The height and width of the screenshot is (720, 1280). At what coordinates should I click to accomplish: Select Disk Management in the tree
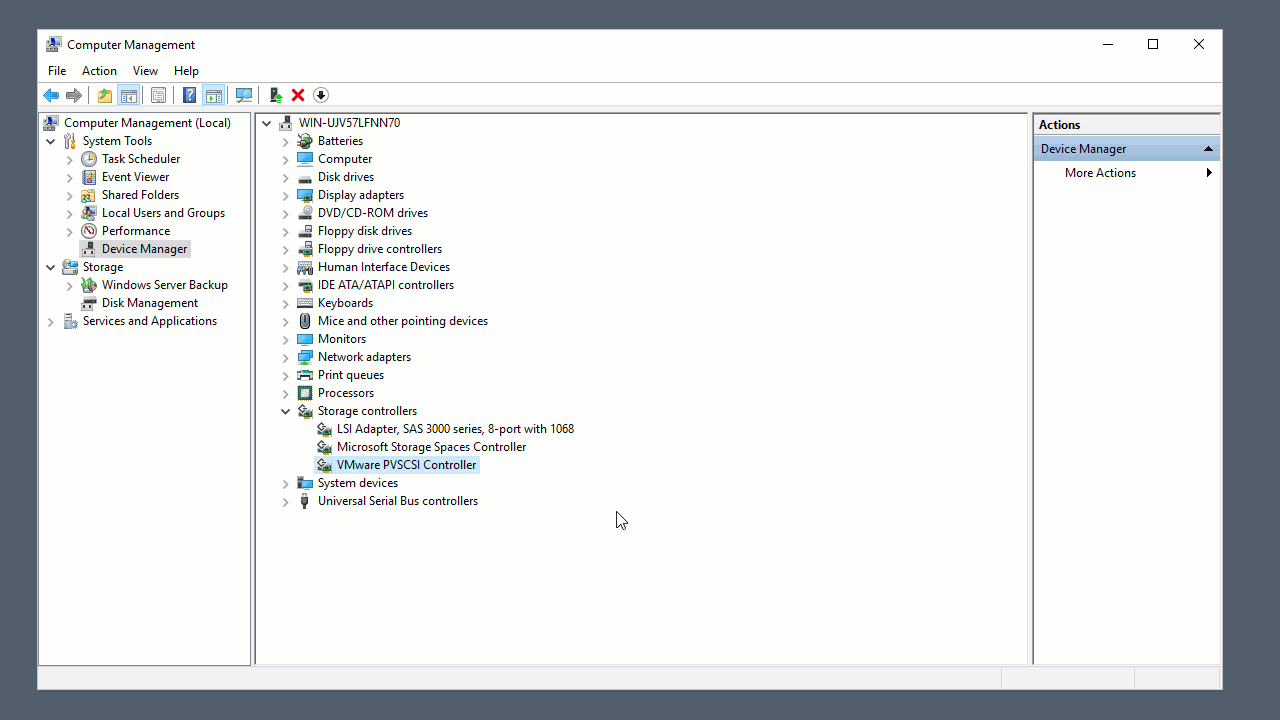click(x=149, y=303)
